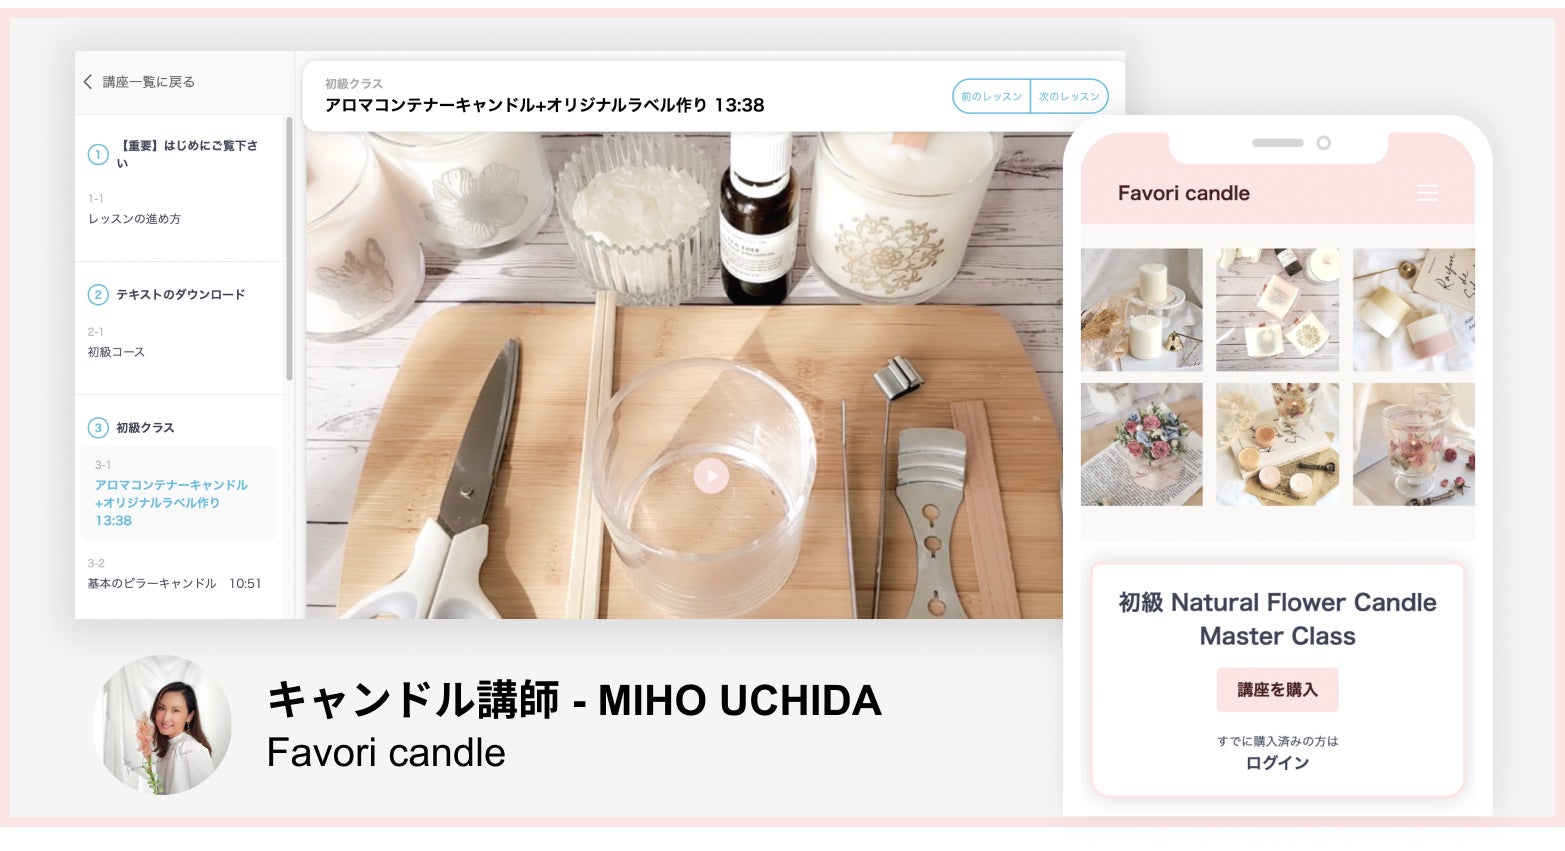
Task: Click Miho Uchida's profile photo
Action: pyautogui.click(x=162, y=725)
